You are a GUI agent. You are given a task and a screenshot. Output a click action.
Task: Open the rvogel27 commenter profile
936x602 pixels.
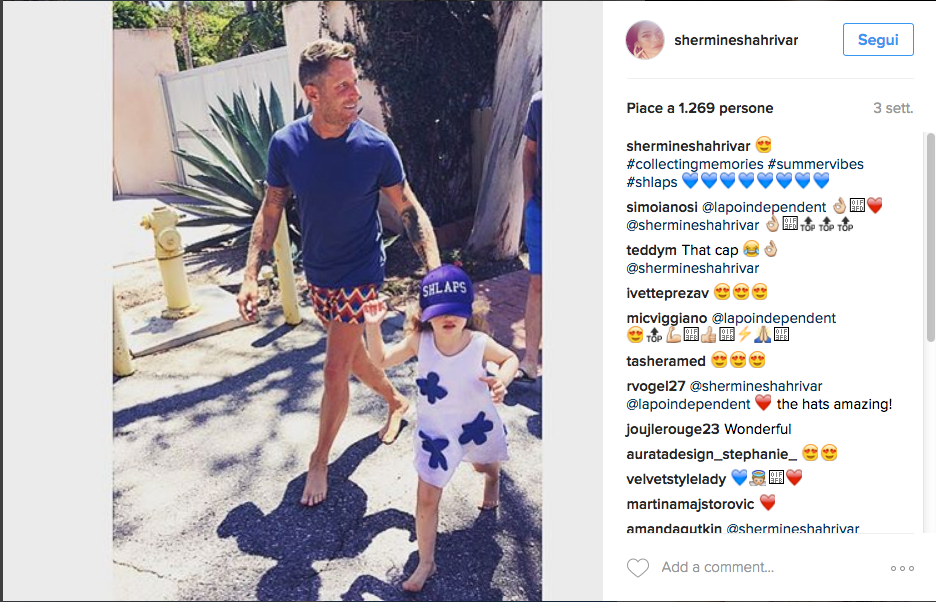[x=655, y=386]
